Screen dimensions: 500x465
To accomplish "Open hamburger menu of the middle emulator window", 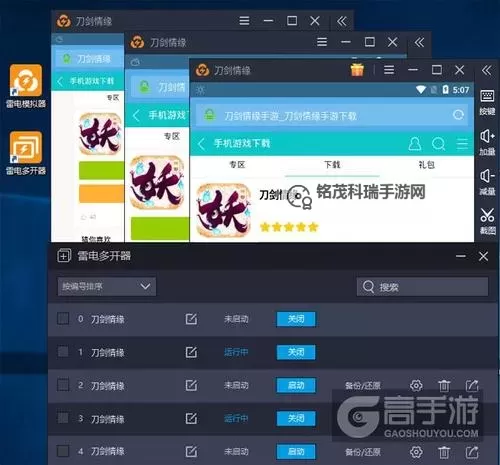I will (x=322, y=42).
